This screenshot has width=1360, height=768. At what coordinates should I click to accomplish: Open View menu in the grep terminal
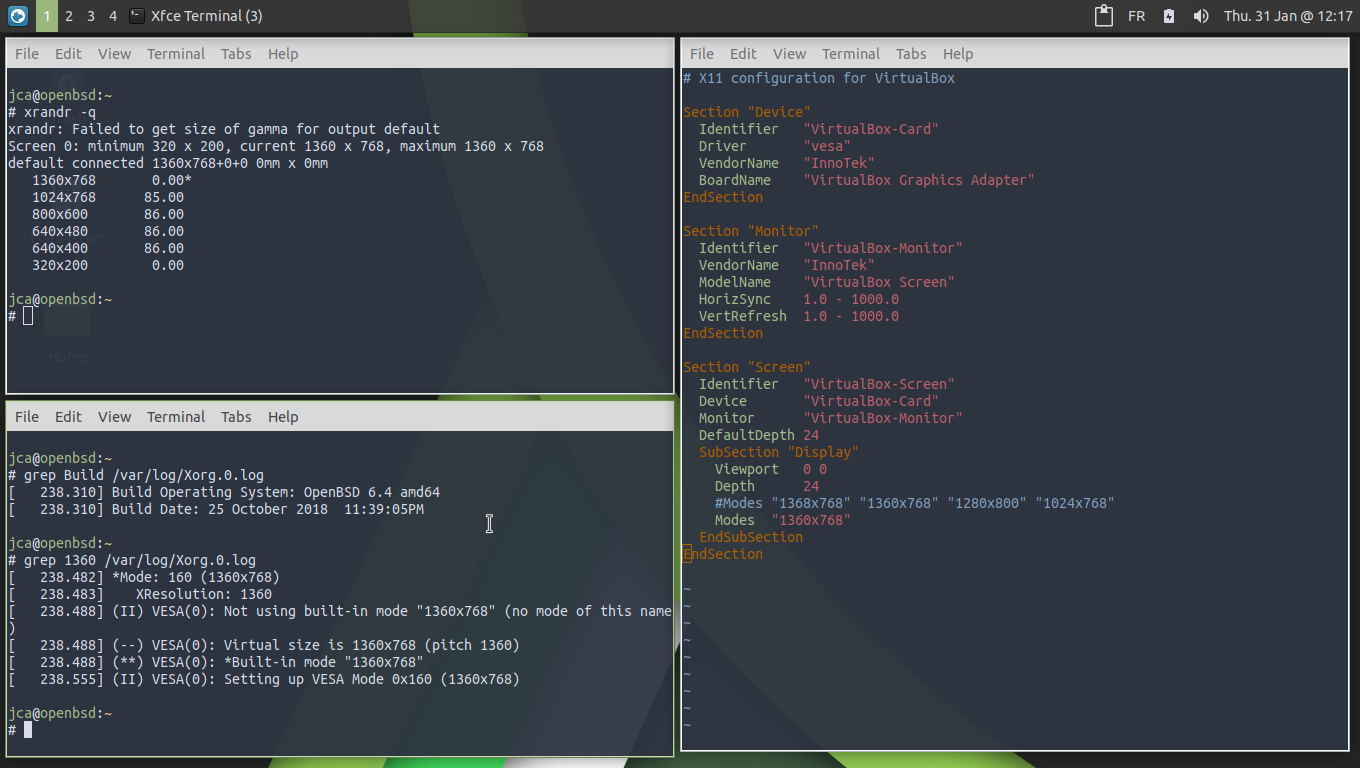click(114, 417)
